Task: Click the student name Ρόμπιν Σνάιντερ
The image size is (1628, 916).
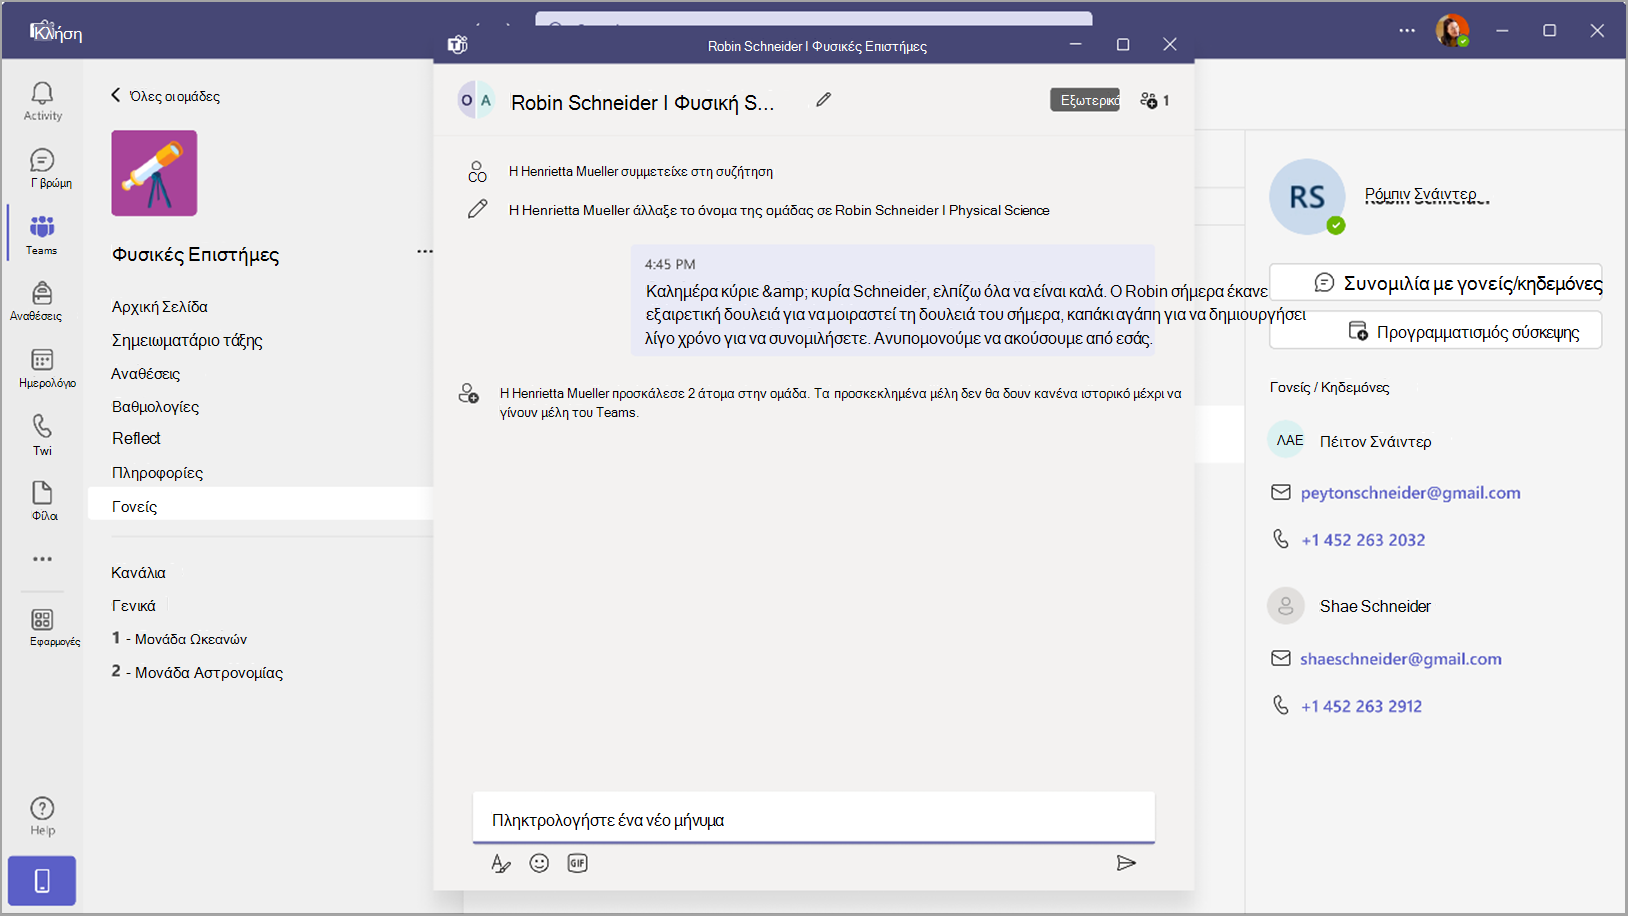Action: [x=1427, y=194]
